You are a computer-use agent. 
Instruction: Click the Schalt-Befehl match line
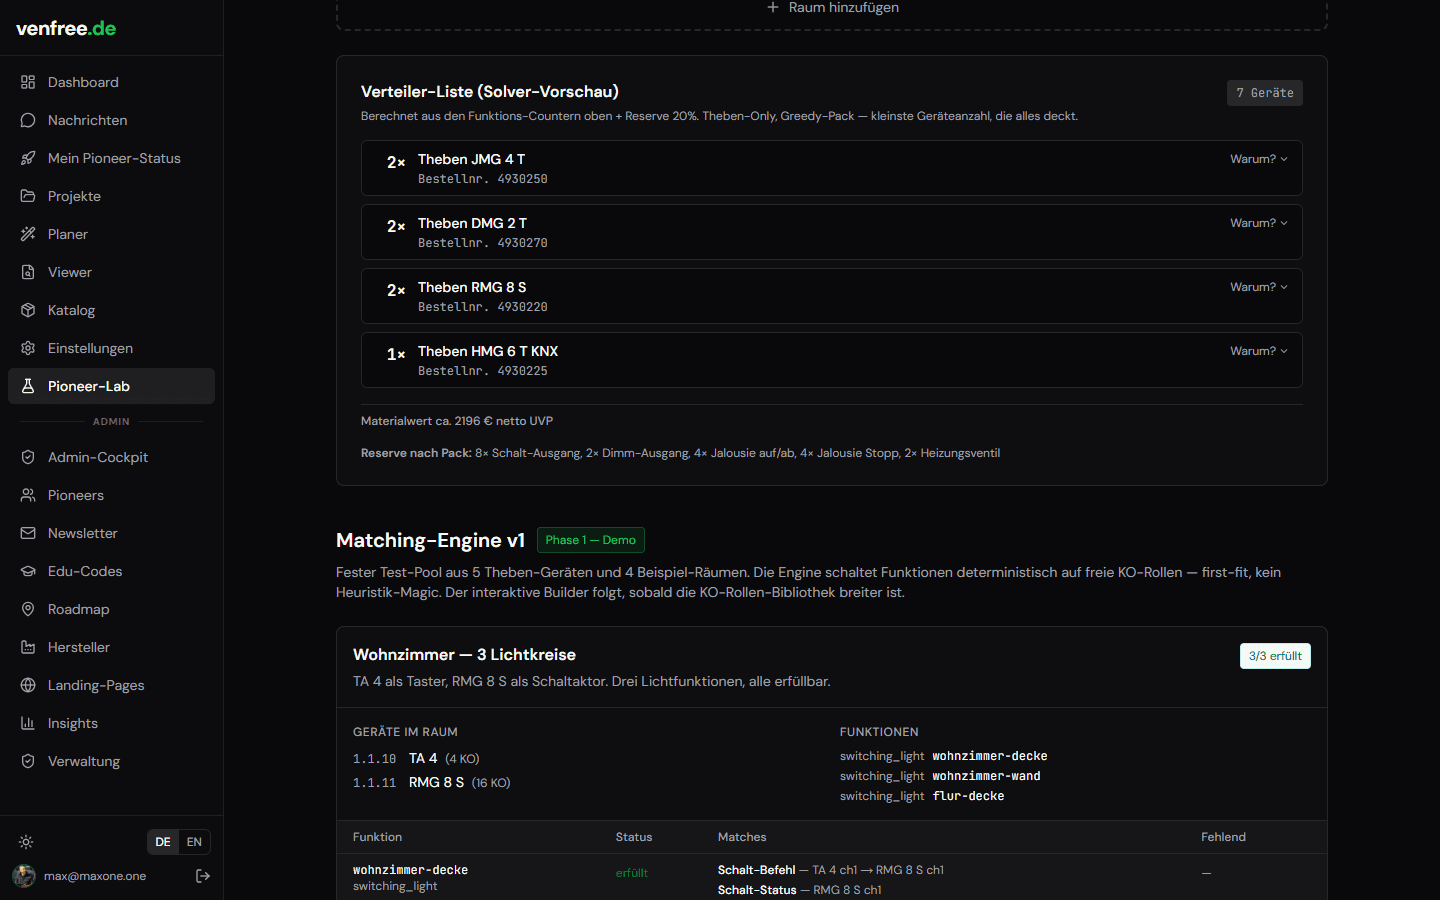(x=831, y=870)
